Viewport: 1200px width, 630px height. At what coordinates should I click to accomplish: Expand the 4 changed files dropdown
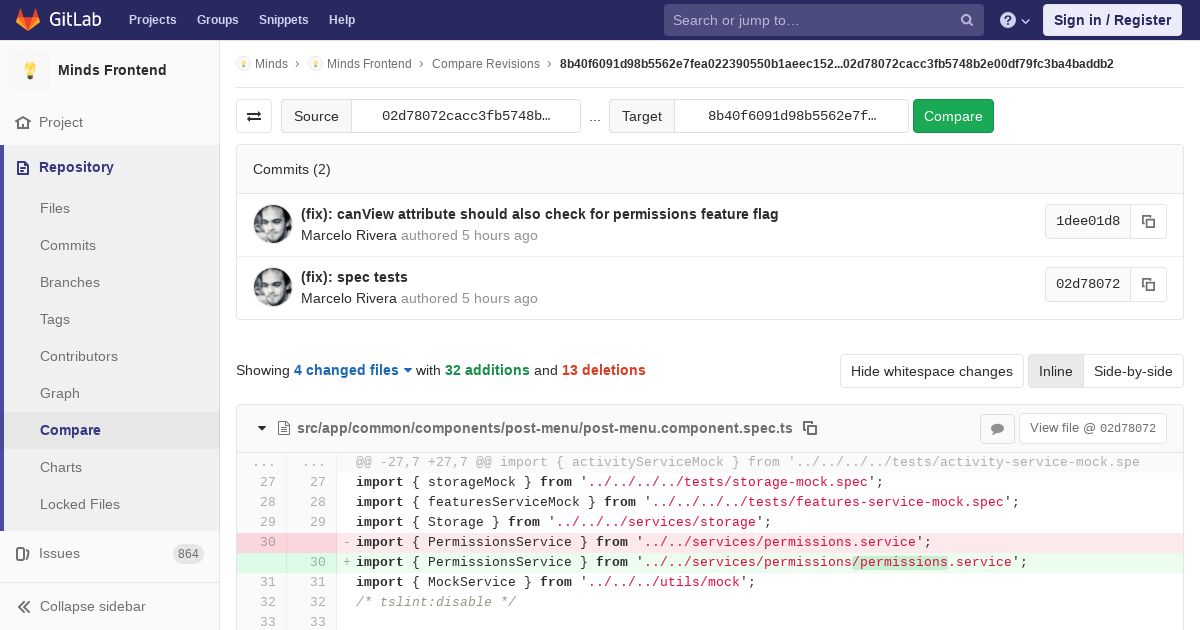(x=353, y=370)
